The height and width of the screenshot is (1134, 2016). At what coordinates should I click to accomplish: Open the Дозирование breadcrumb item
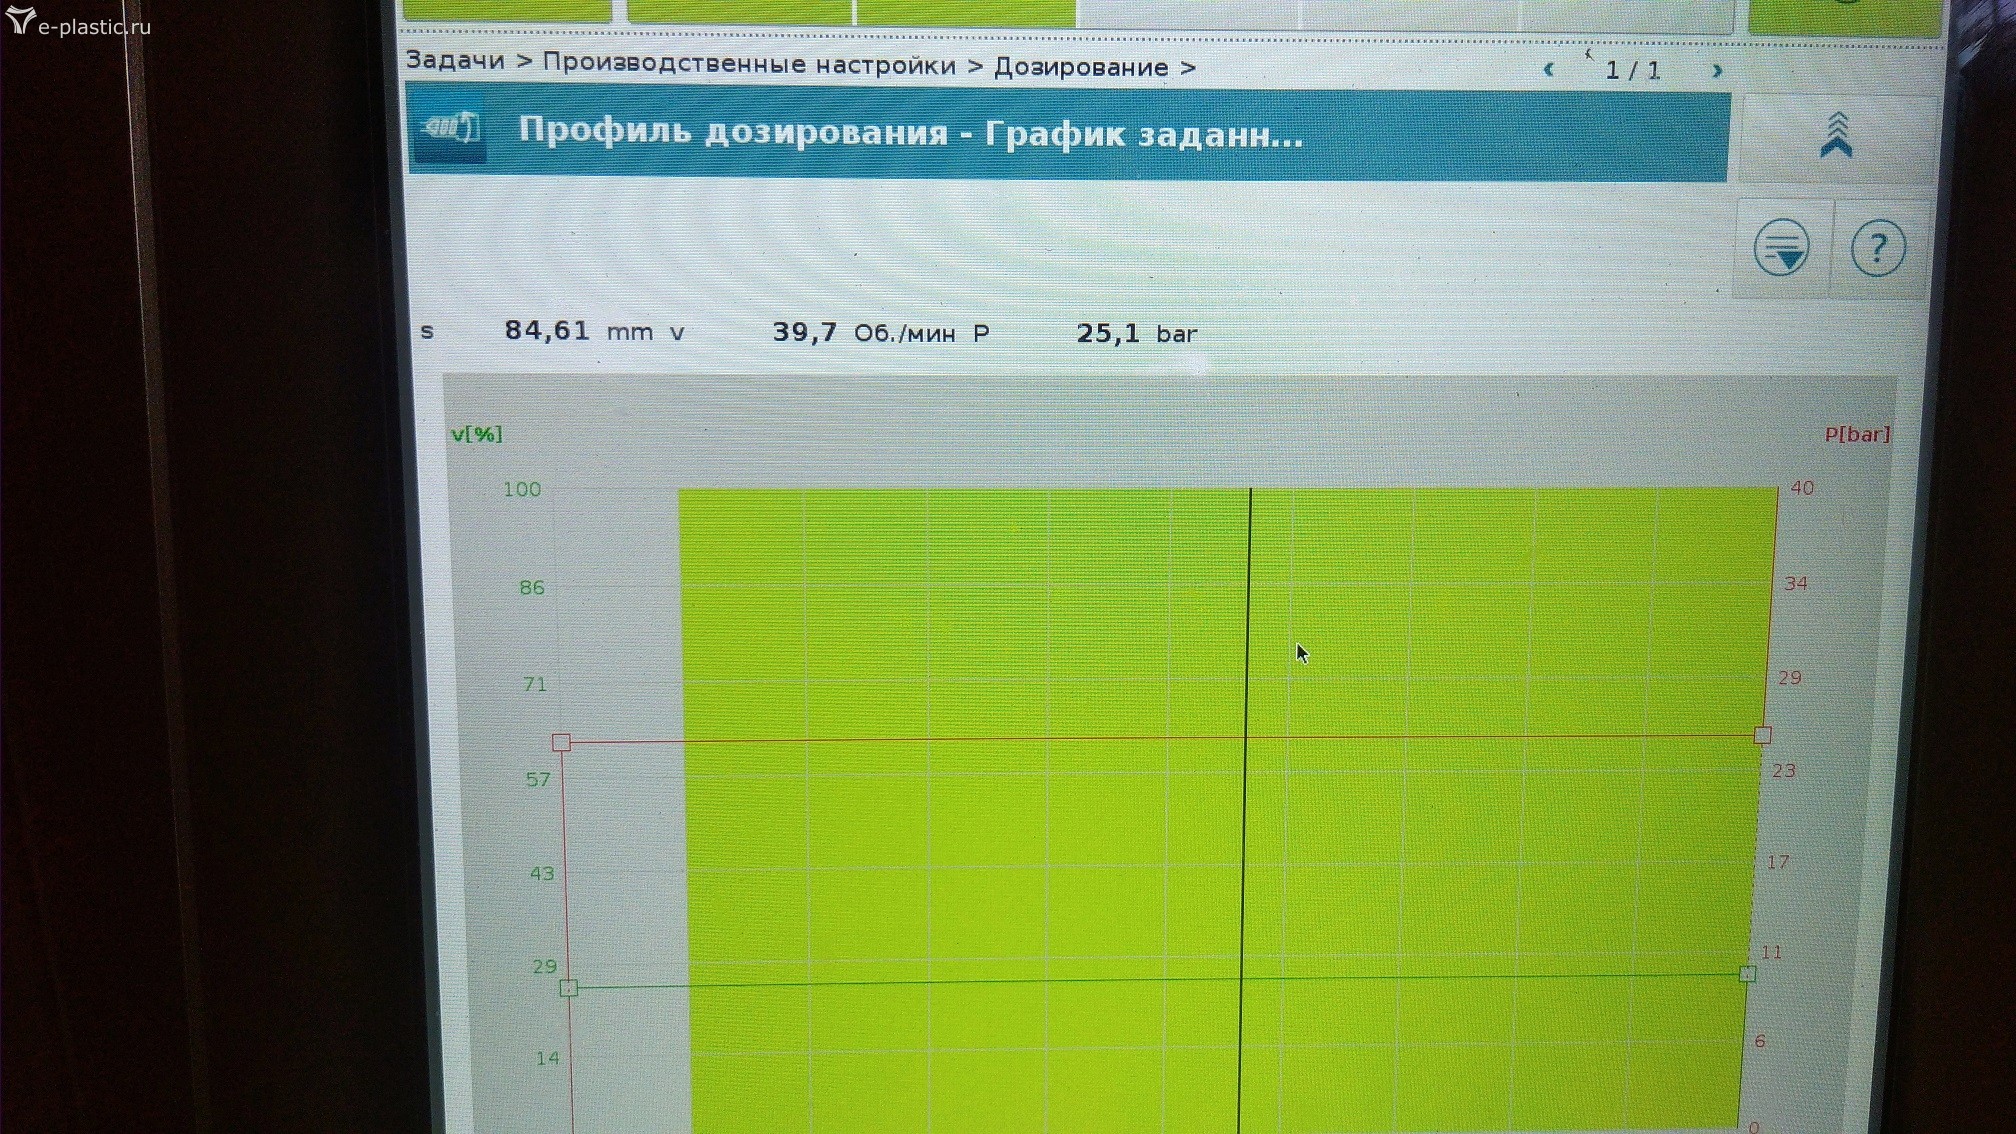point(1080,67)
